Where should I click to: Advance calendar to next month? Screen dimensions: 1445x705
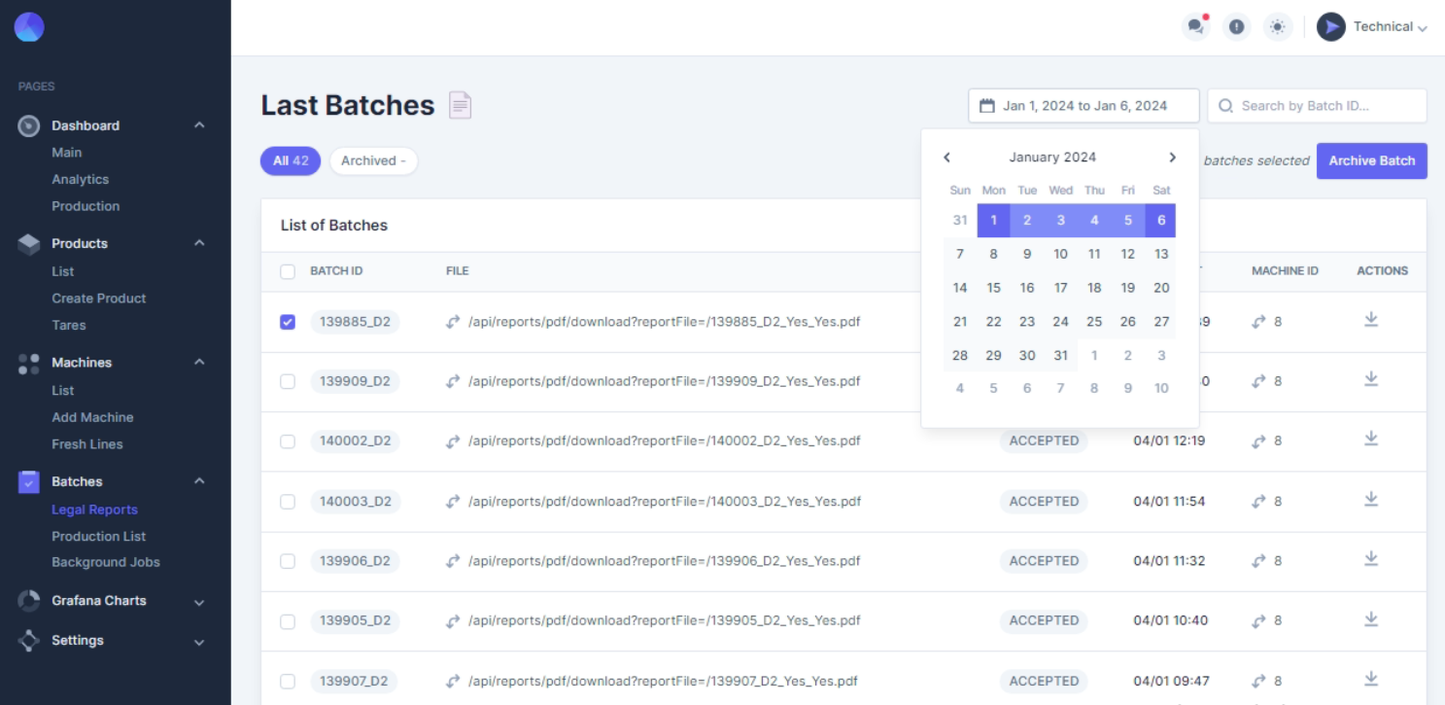pyautogui.click(x=1172, y=157)
